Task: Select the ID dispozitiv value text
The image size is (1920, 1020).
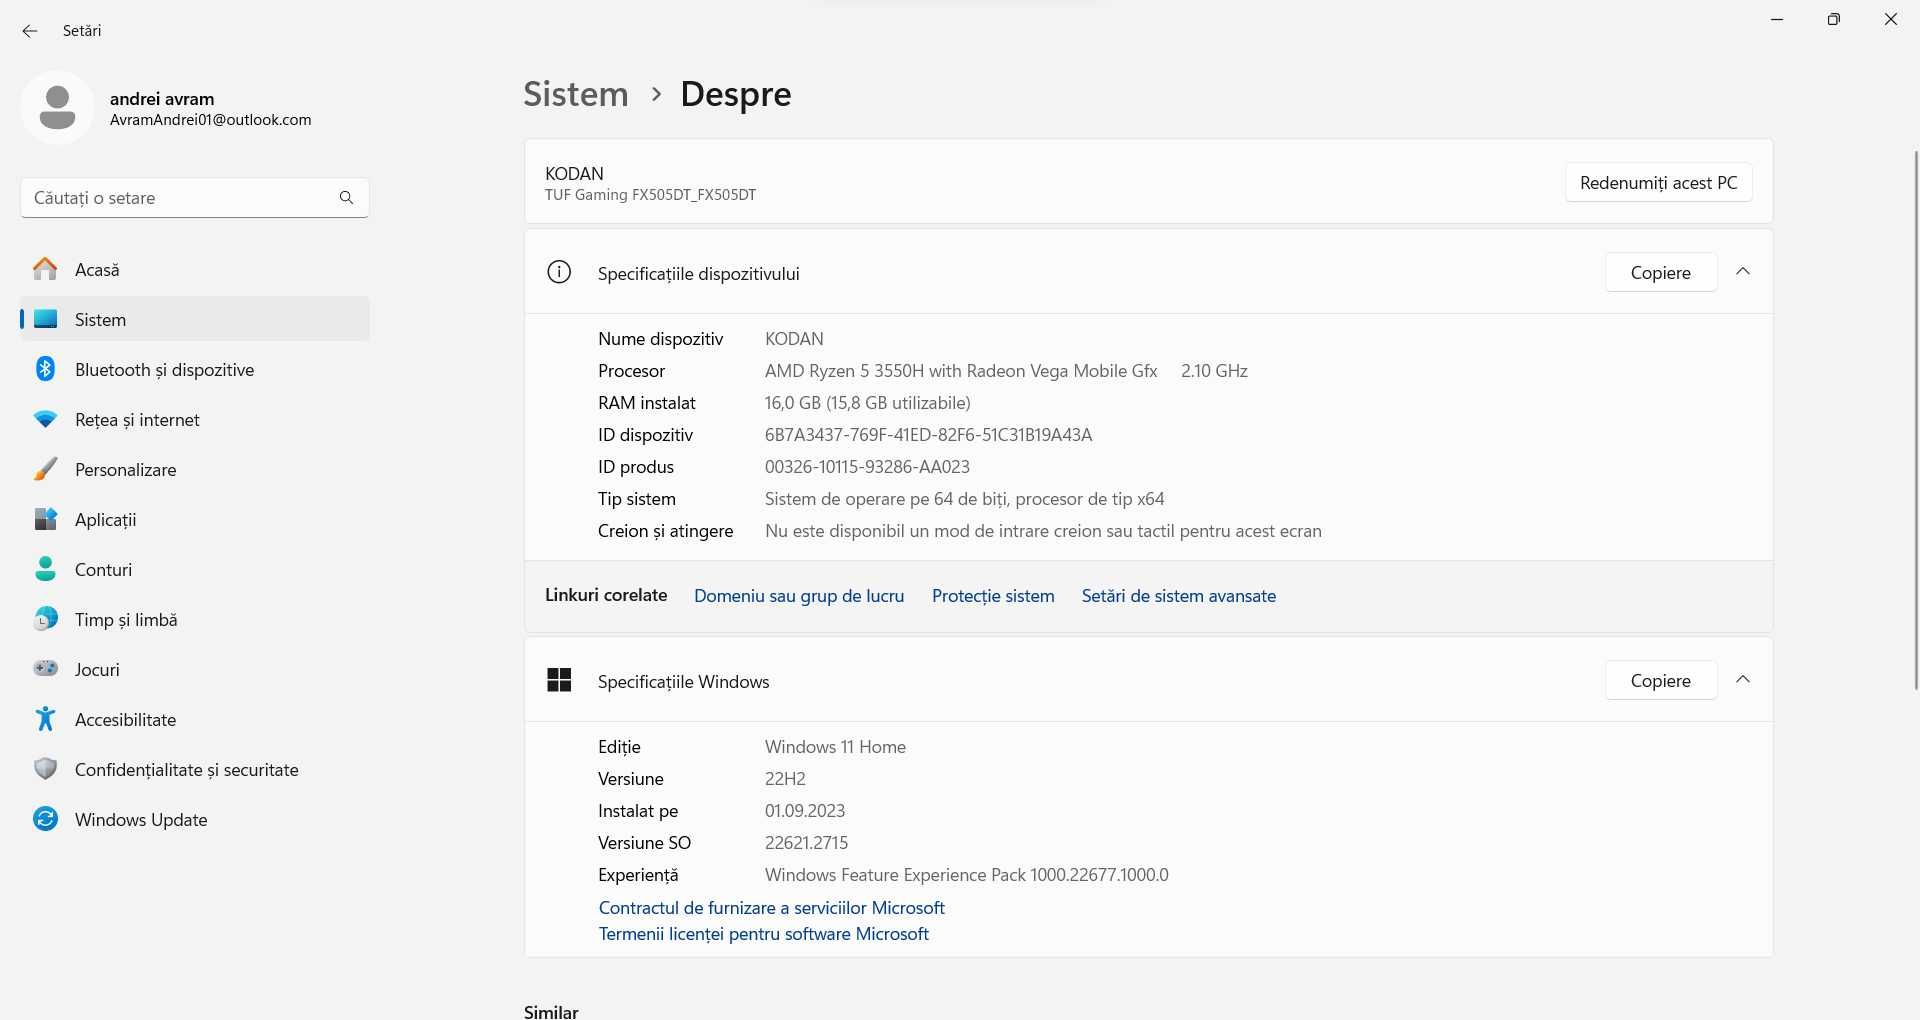Action: click(x=928, y=435)
